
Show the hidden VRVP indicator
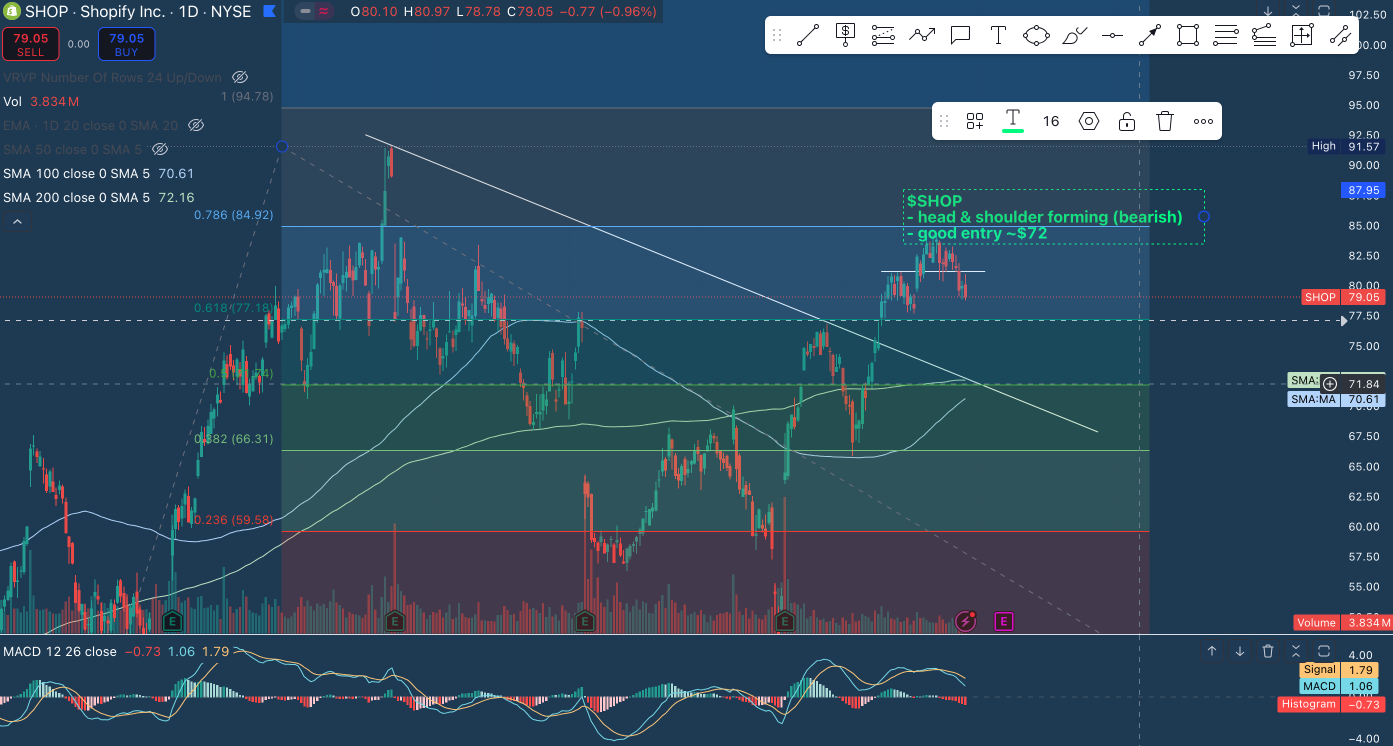(x=240, y=77)
